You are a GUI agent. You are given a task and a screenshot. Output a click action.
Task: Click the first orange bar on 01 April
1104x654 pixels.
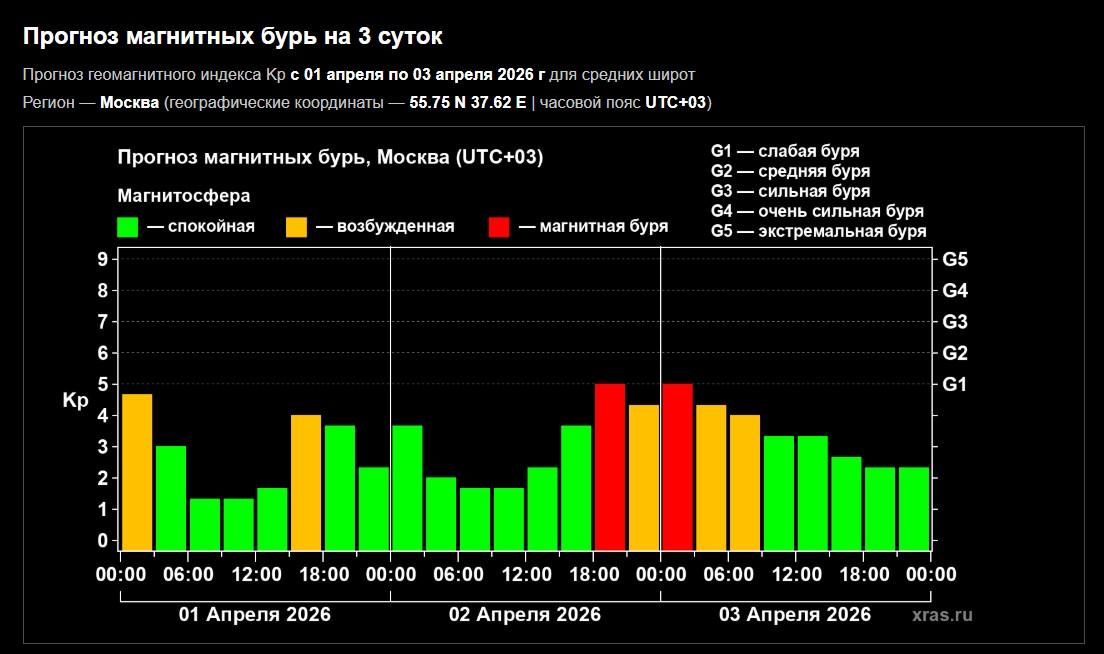(137, 471)
